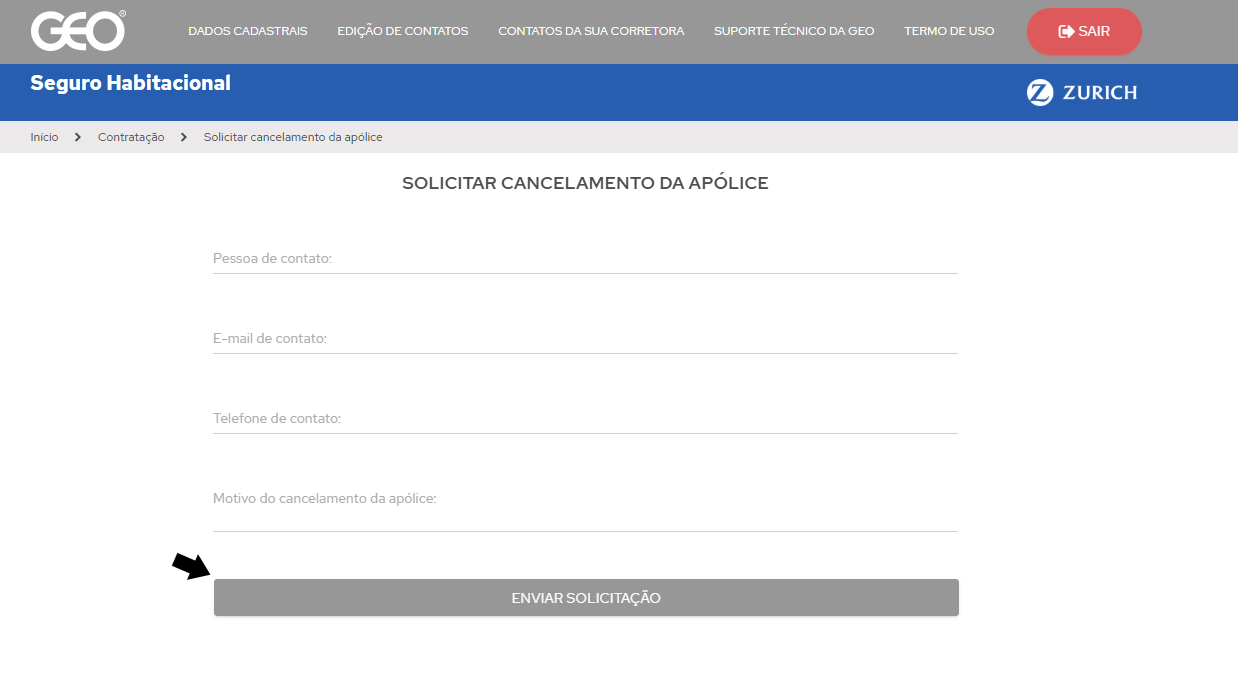
Task: Focus the Pessoa de contato field
Action: tap(585, 258)
